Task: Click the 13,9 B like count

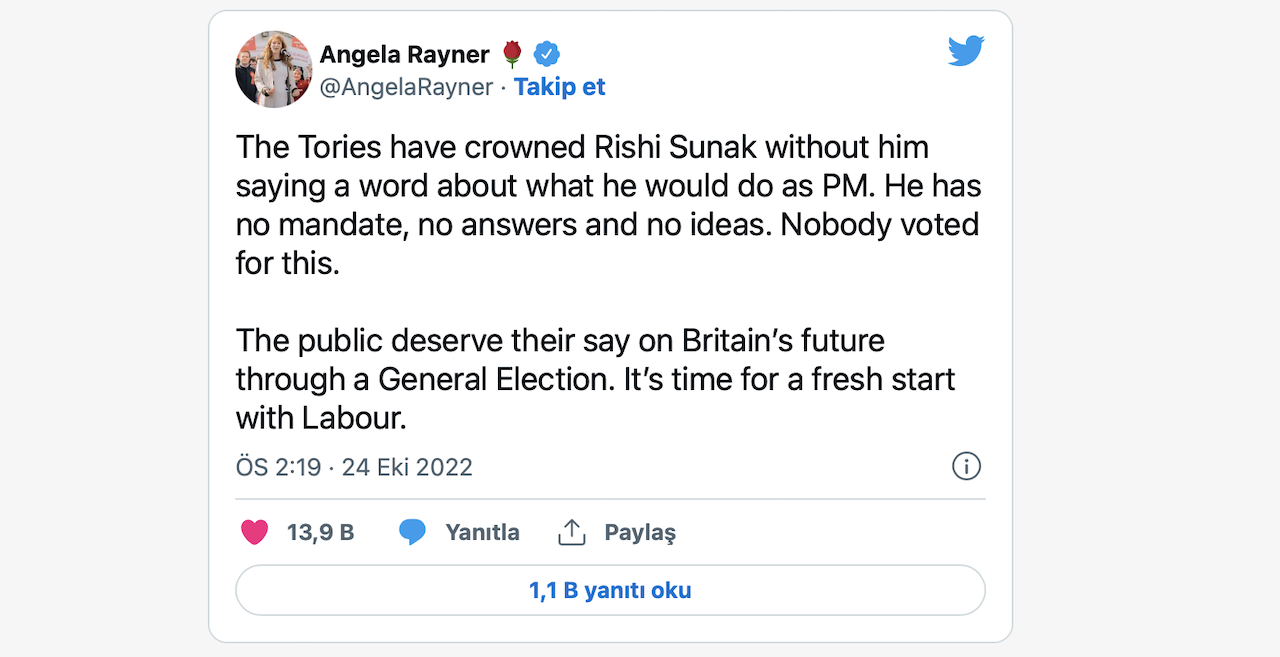Action: pyautogui.click(x=320, y=532)
